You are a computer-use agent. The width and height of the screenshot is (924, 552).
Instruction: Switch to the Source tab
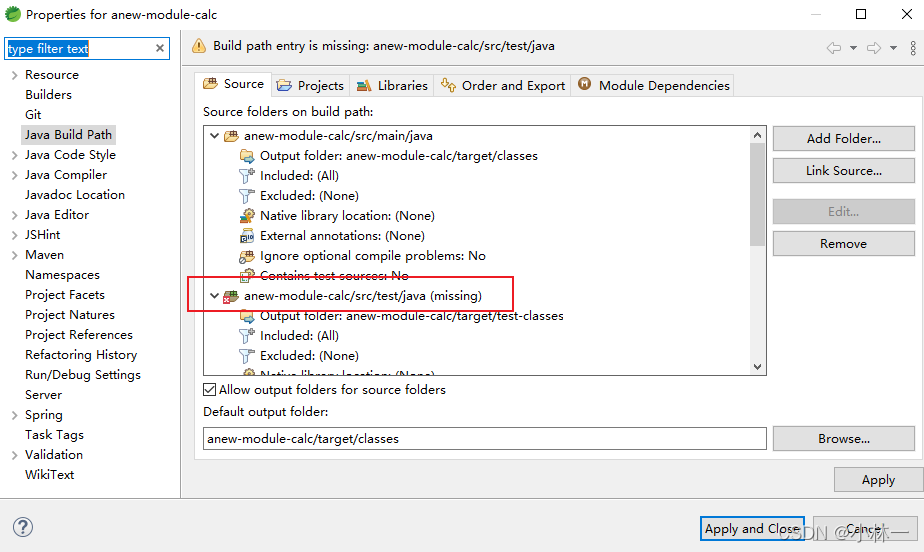233,84
